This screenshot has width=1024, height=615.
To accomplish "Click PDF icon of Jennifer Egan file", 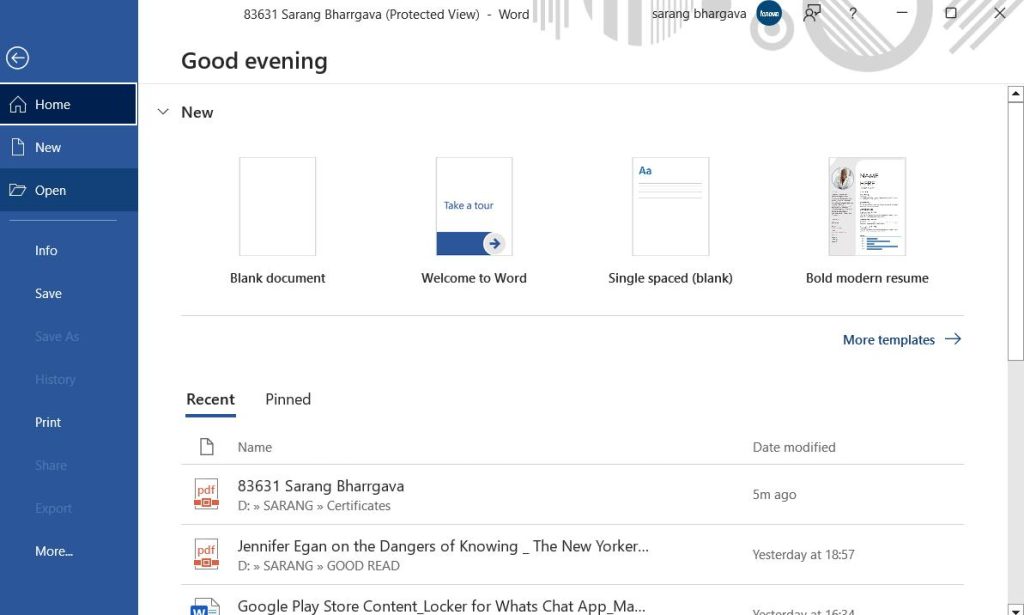I will pyautogui.click(x=206, y=554).
